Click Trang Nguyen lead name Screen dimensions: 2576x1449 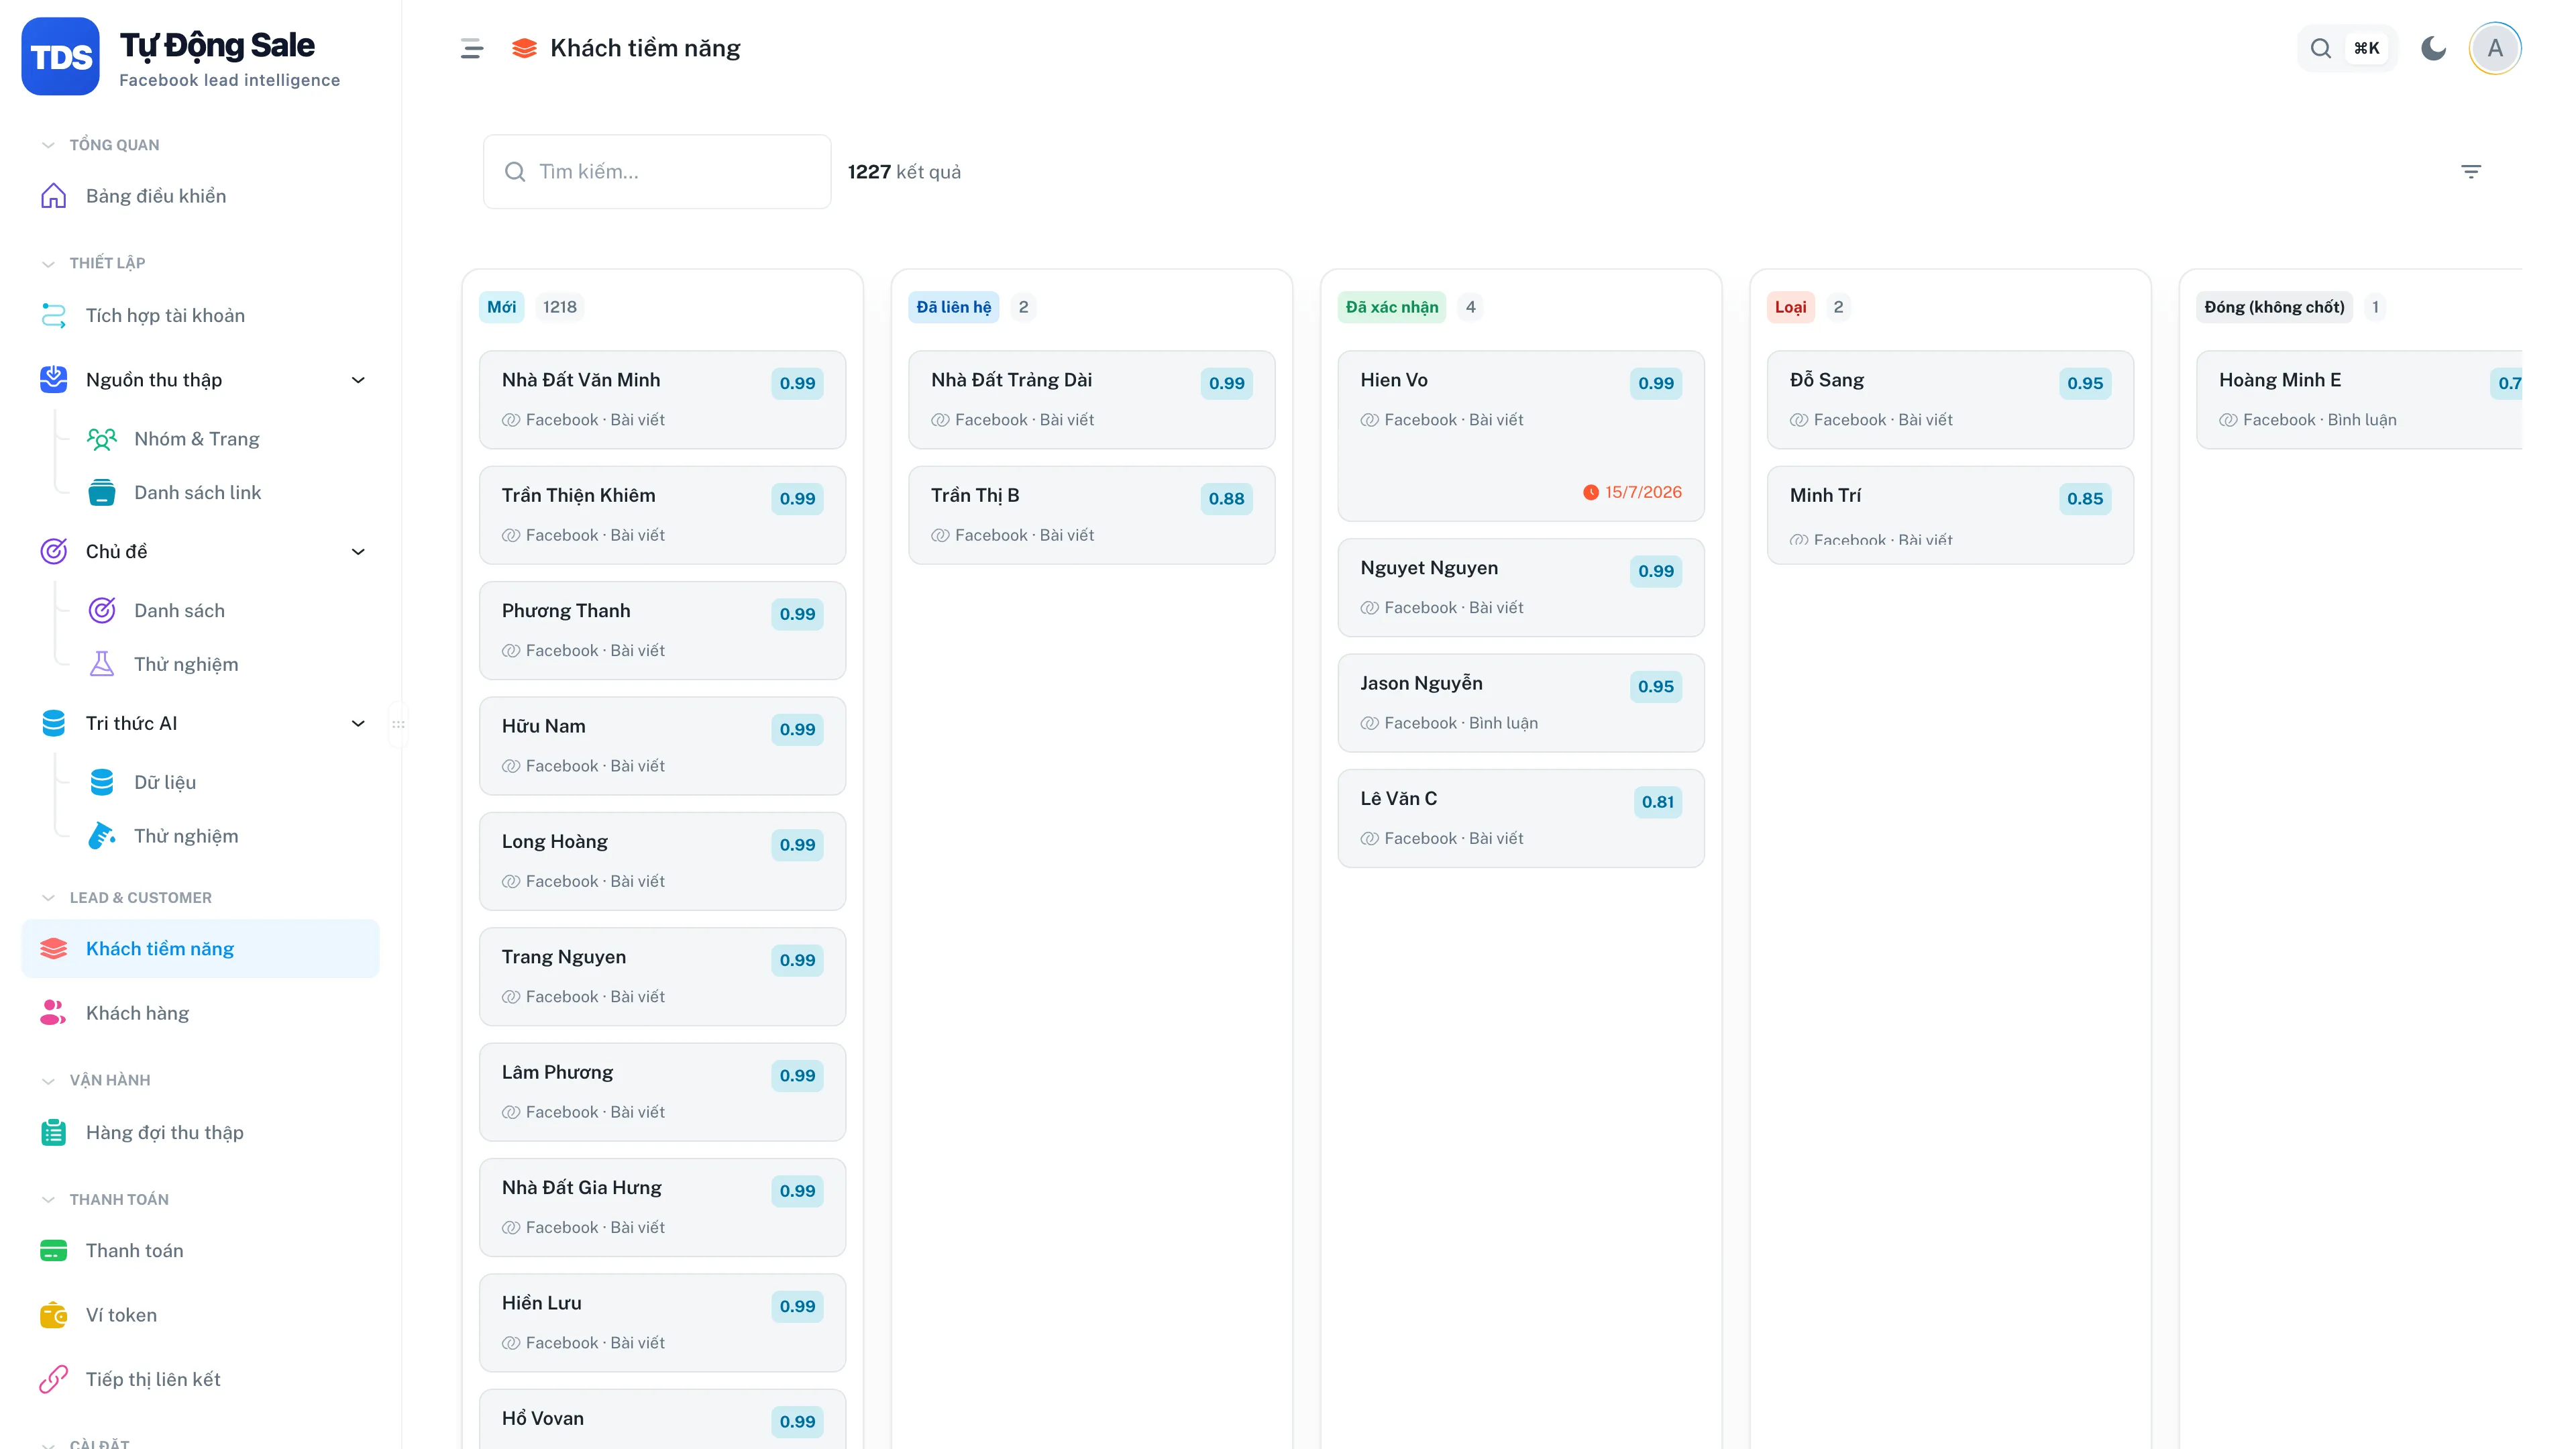563,957
